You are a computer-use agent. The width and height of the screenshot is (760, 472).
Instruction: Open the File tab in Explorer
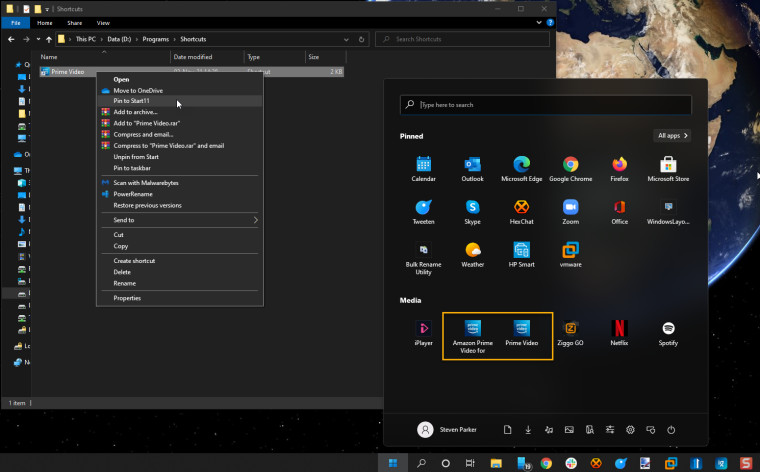coord(16,23)
